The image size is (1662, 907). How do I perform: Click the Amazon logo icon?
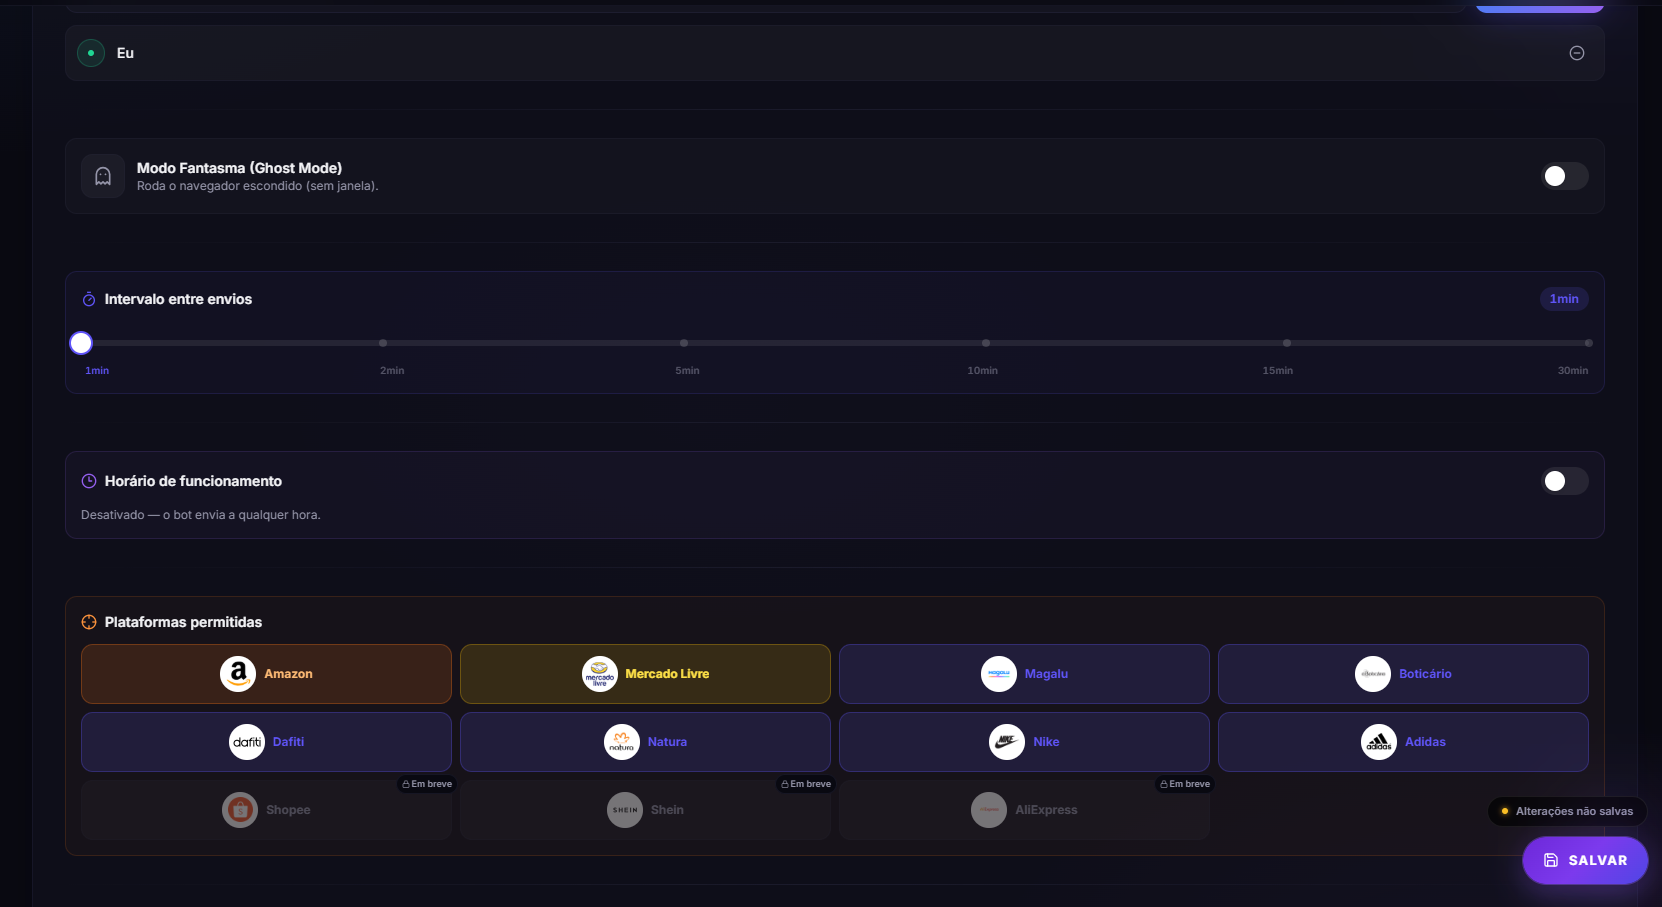(238, 674)
